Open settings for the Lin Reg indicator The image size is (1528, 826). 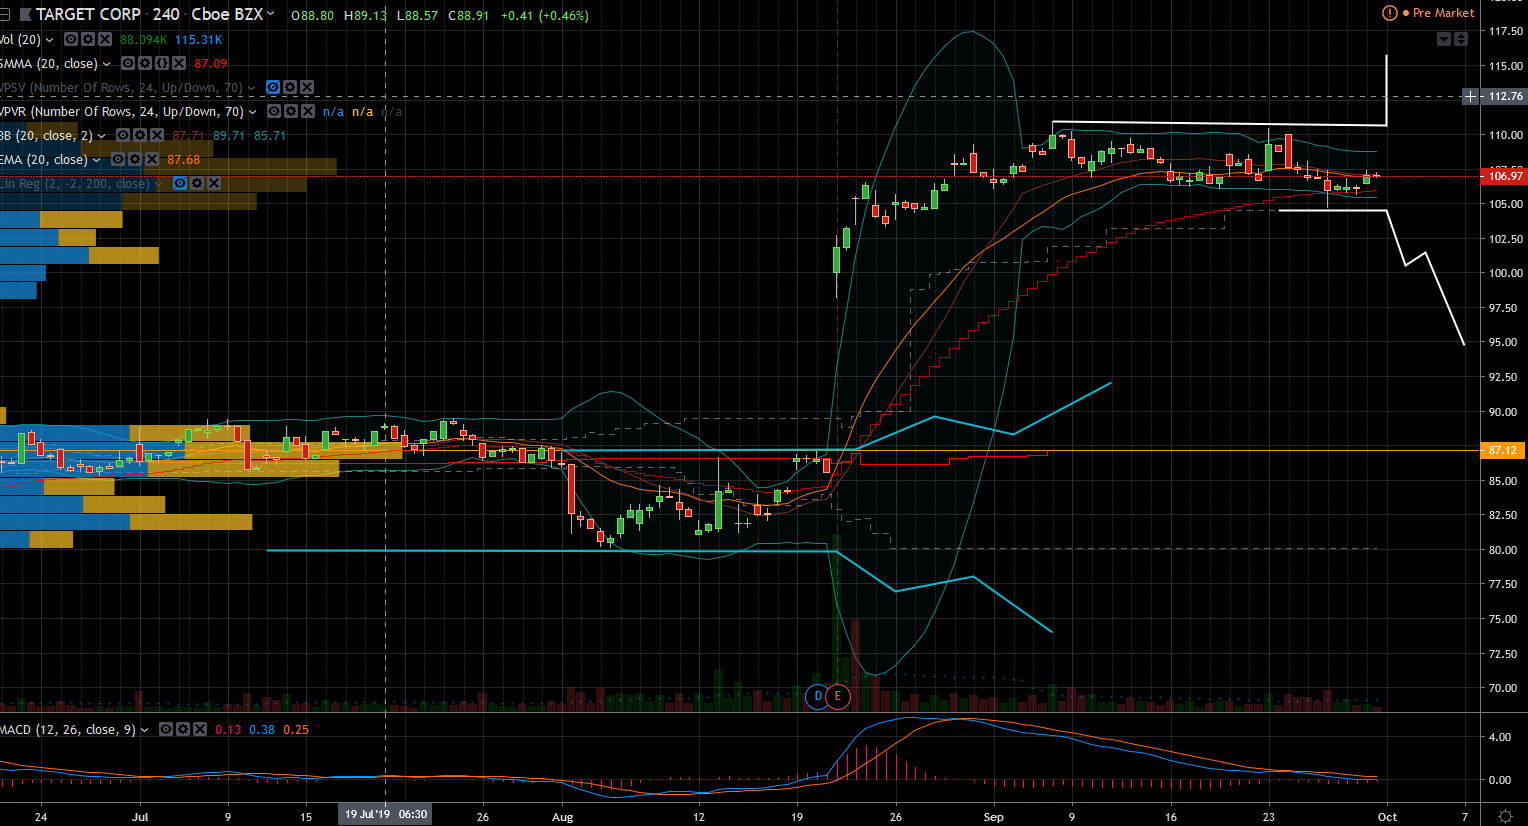pos(197,184)
